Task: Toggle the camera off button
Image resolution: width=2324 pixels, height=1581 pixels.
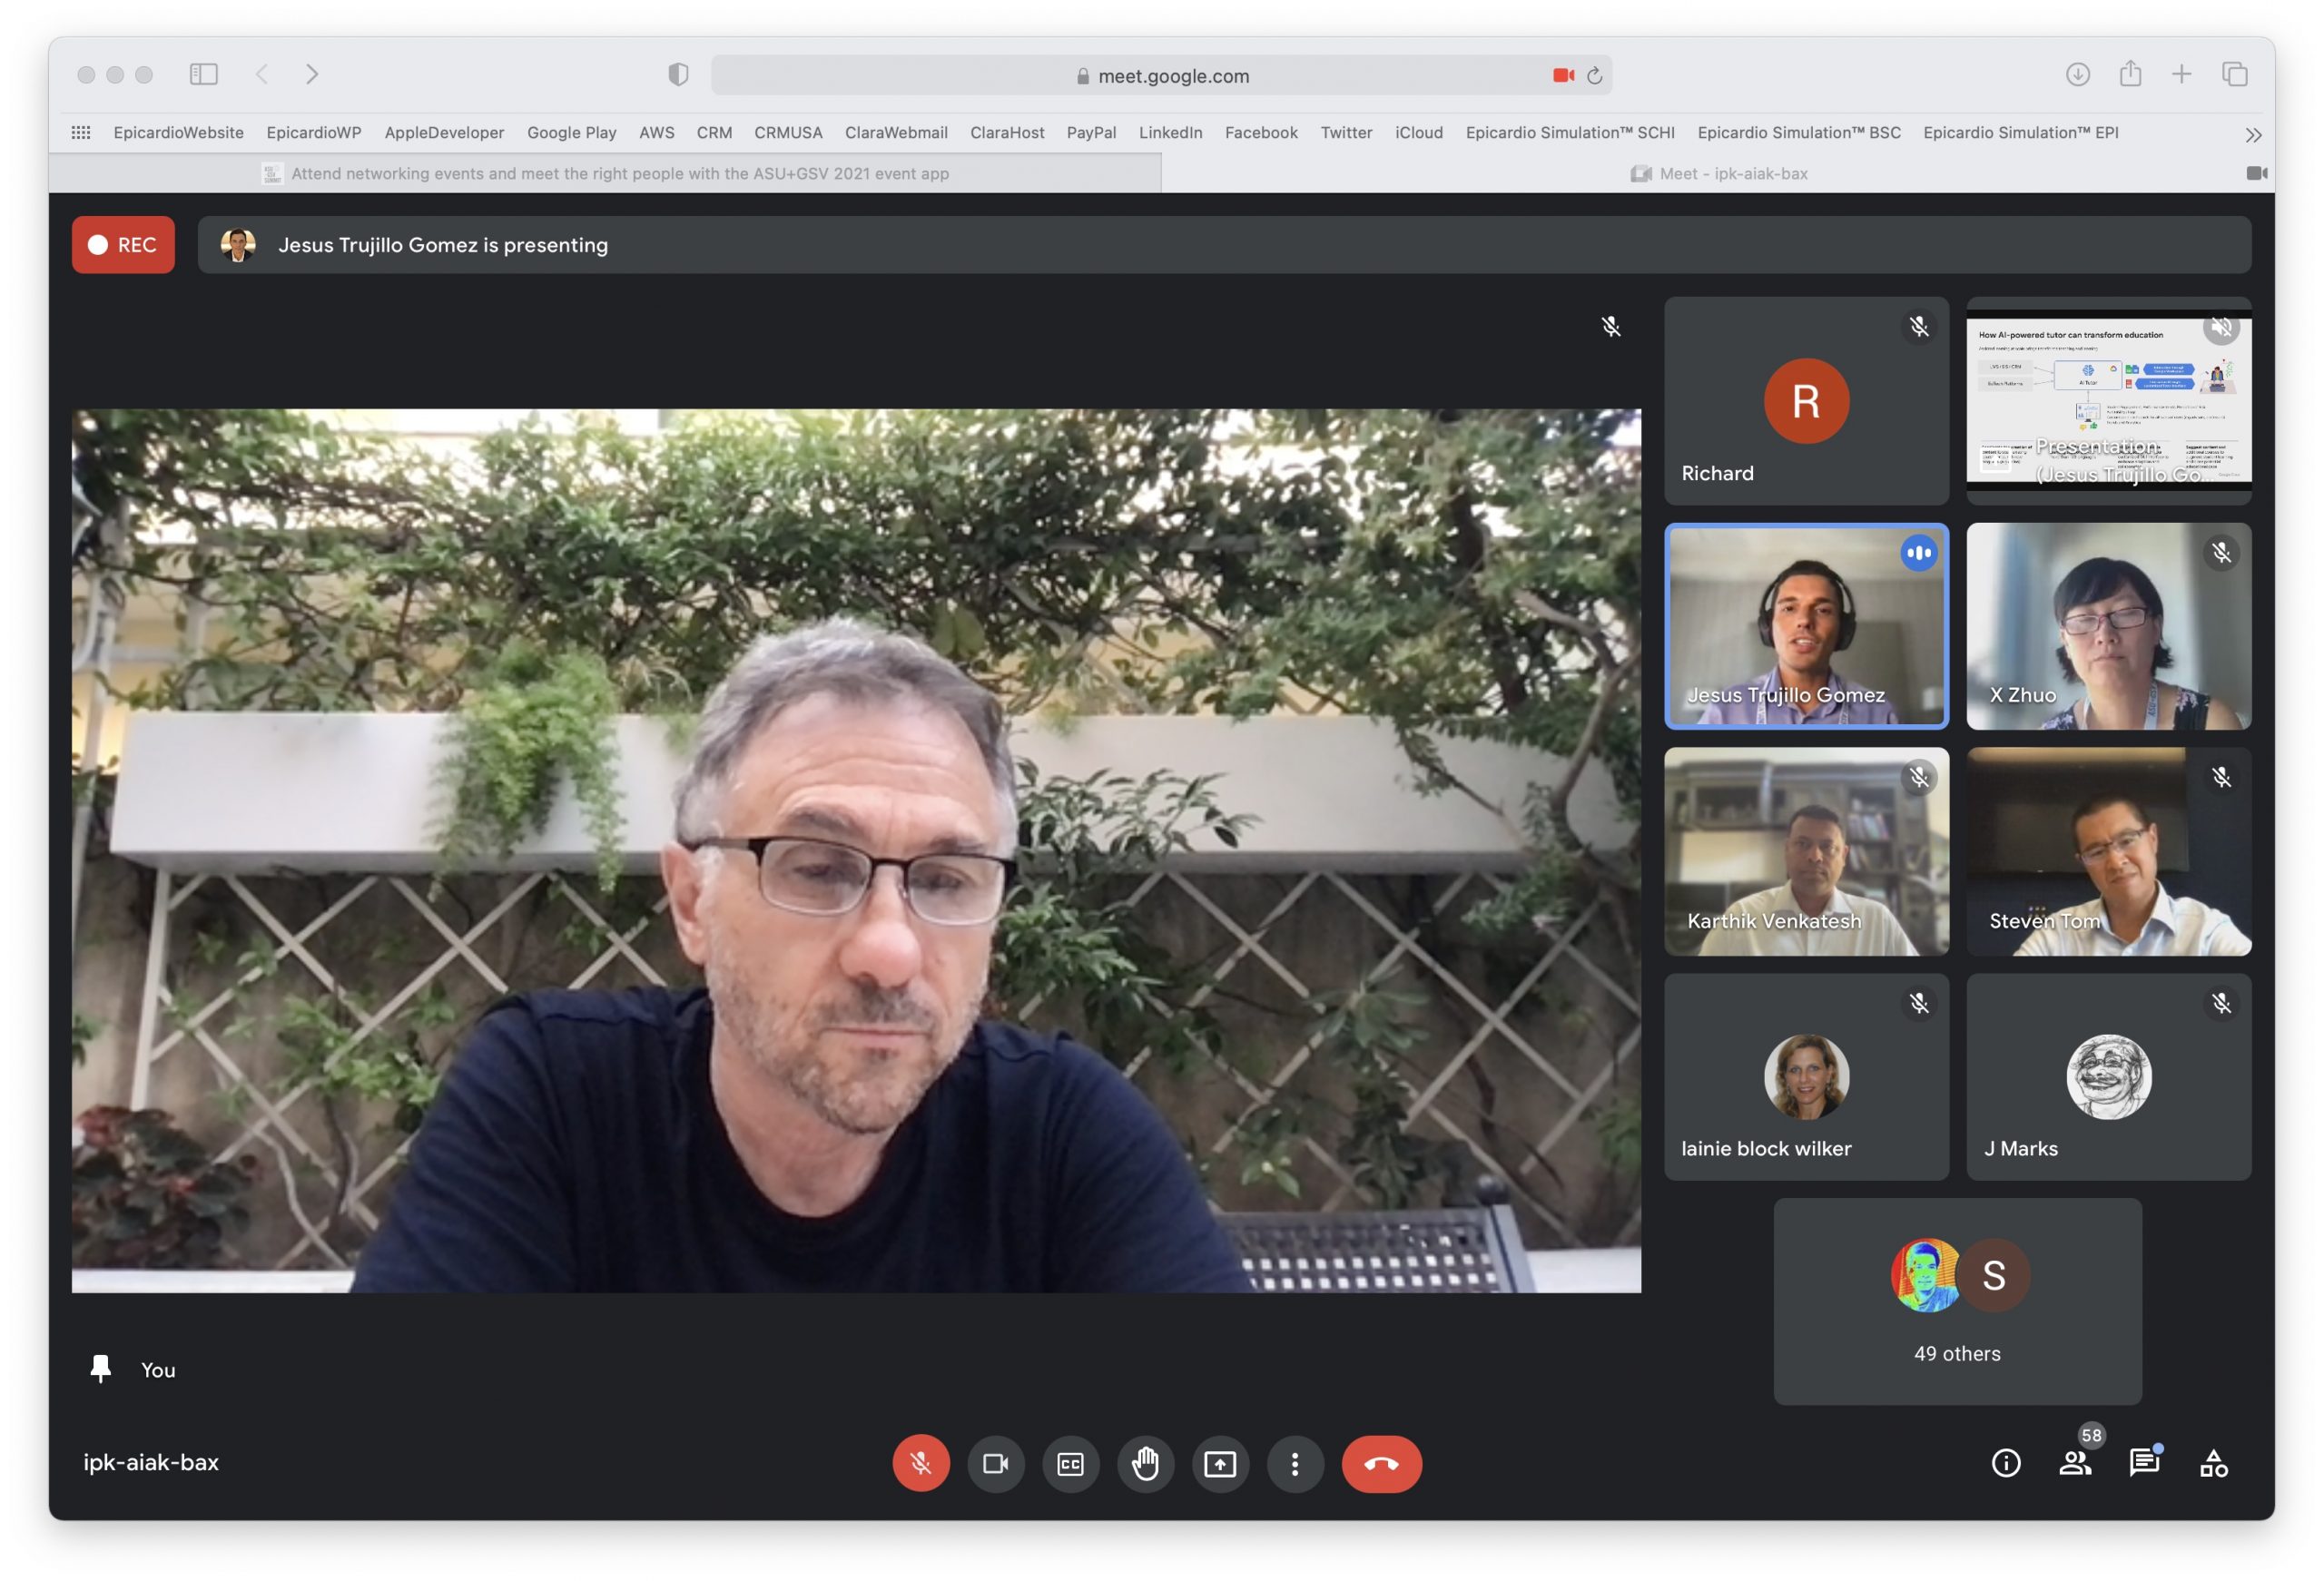Action: (x=995, y=1463)
